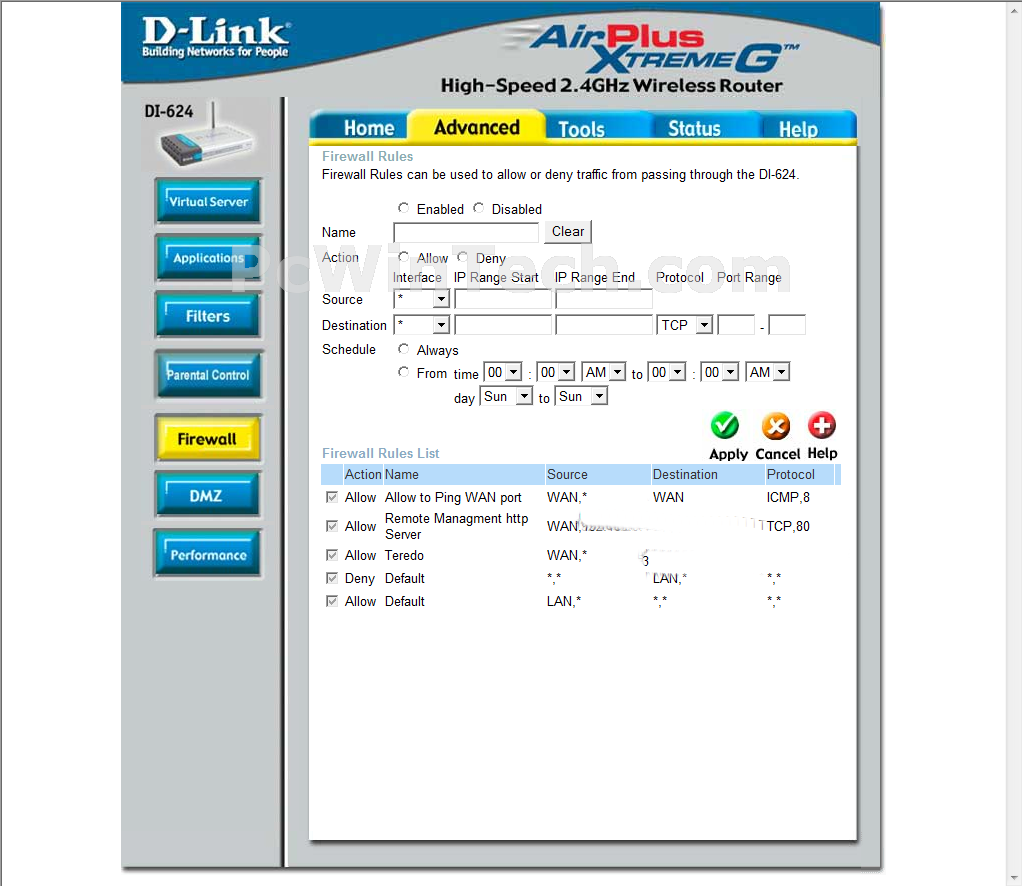Click the Remote Managment http Server rule name
The image size is (1022, 886).
456,526
